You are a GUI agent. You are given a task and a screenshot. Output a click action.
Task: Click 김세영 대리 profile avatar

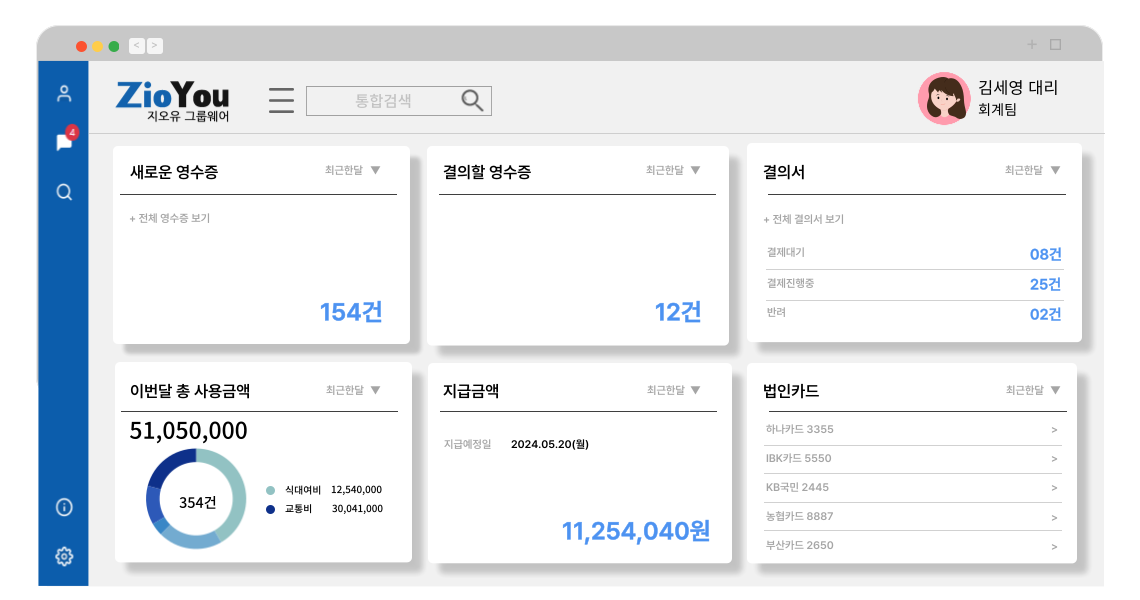point(943,98)
